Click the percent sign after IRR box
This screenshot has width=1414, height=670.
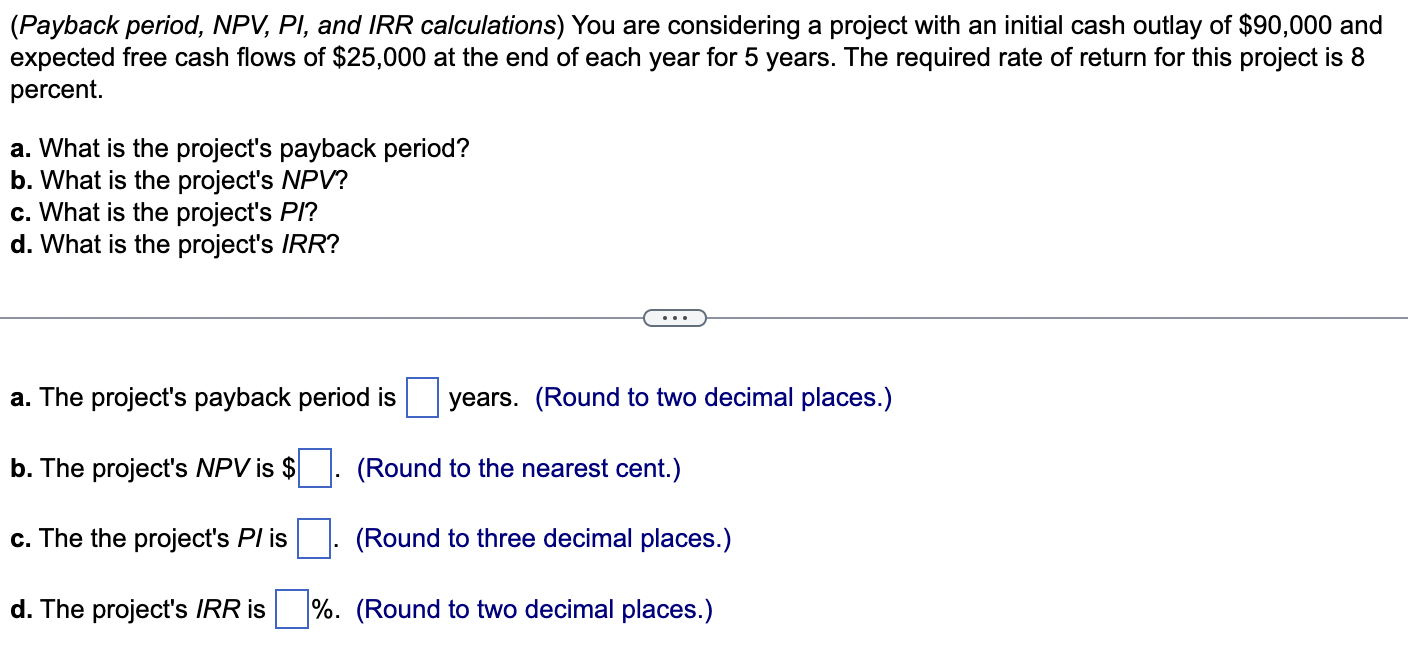pos(318,608)
